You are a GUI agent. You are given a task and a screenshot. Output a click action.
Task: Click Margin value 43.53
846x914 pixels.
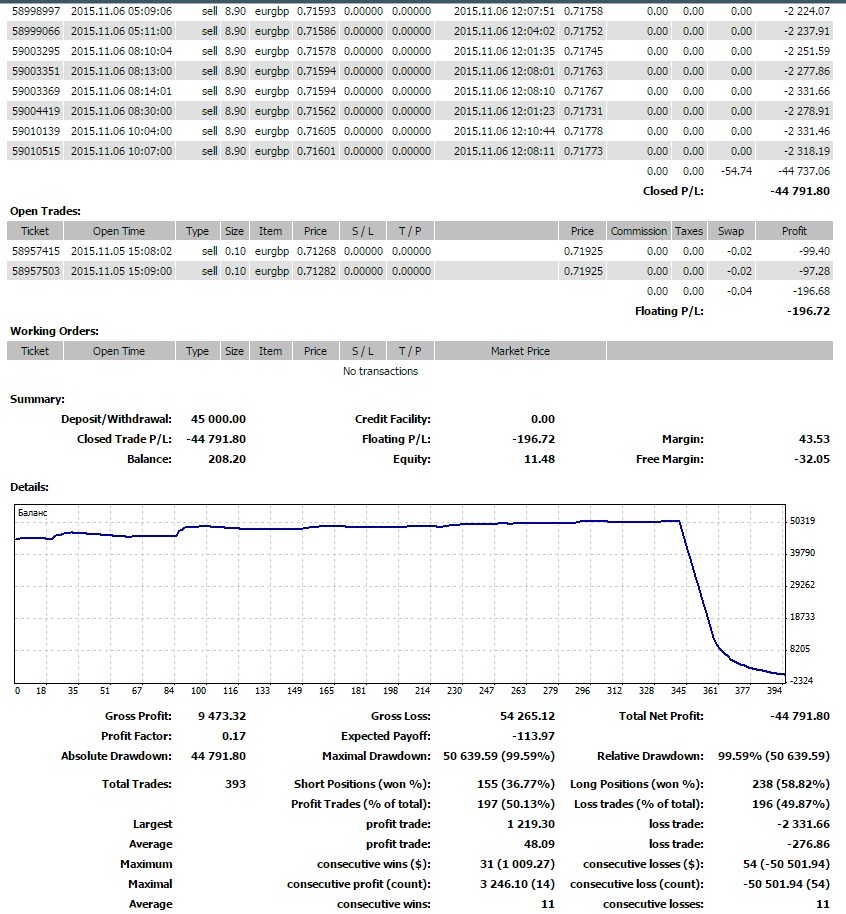click(x=814, y=439)
